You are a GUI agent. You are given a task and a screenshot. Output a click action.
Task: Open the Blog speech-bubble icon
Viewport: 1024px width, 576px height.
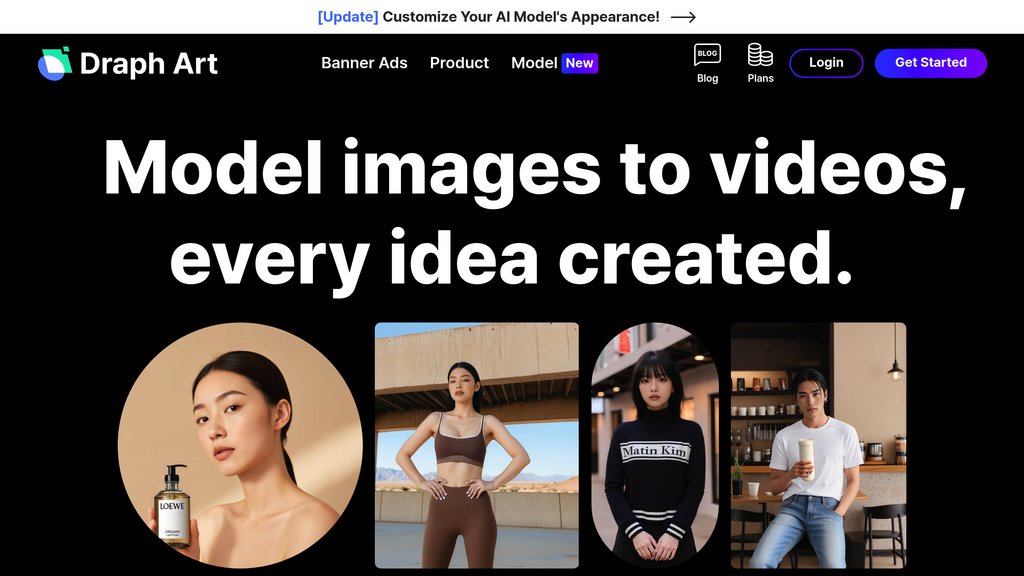pos(707,54)
